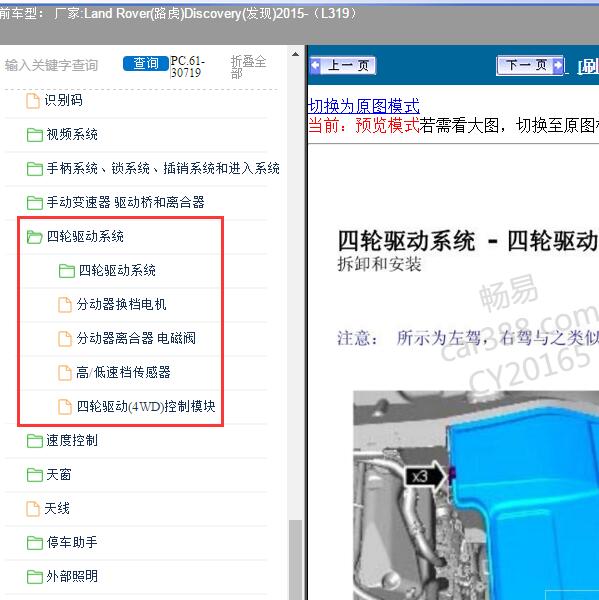Click the 速度控制 folder icon
Image resolution: width=599 pixels, height=600 pixels.
pyautogui.click(x=35, y=440)
